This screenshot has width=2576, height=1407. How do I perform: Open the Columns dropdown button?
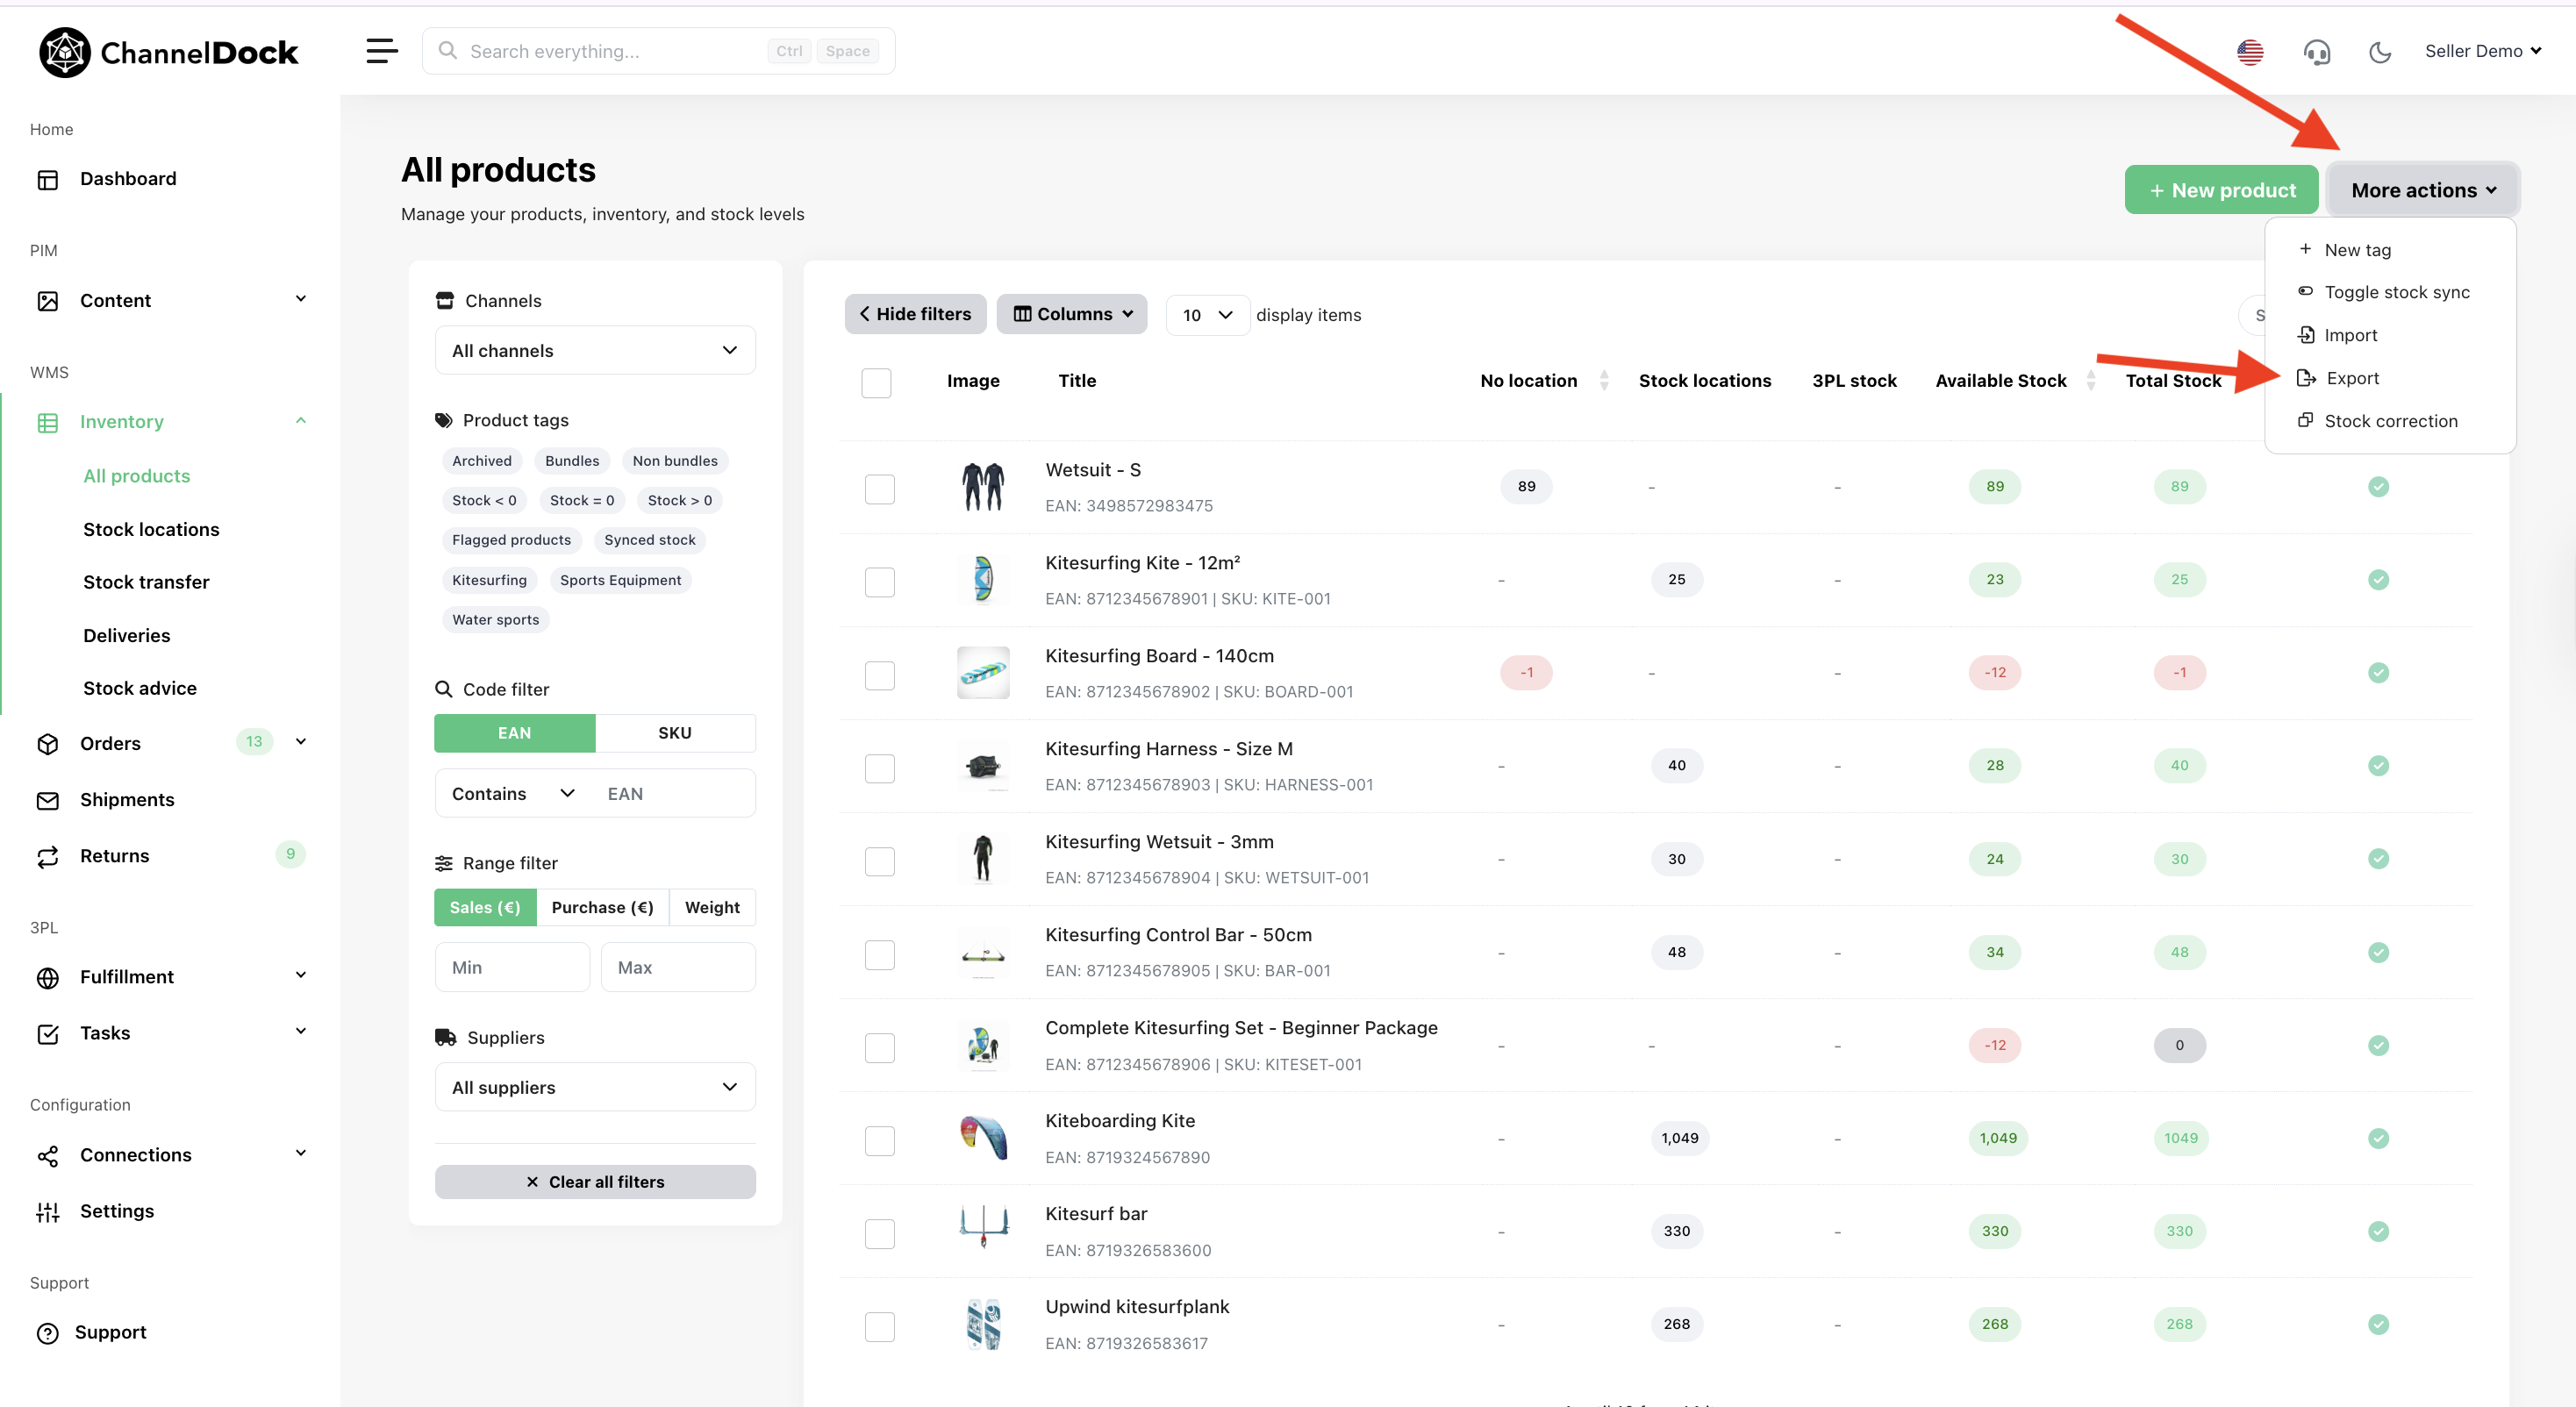coord(1072,314)
